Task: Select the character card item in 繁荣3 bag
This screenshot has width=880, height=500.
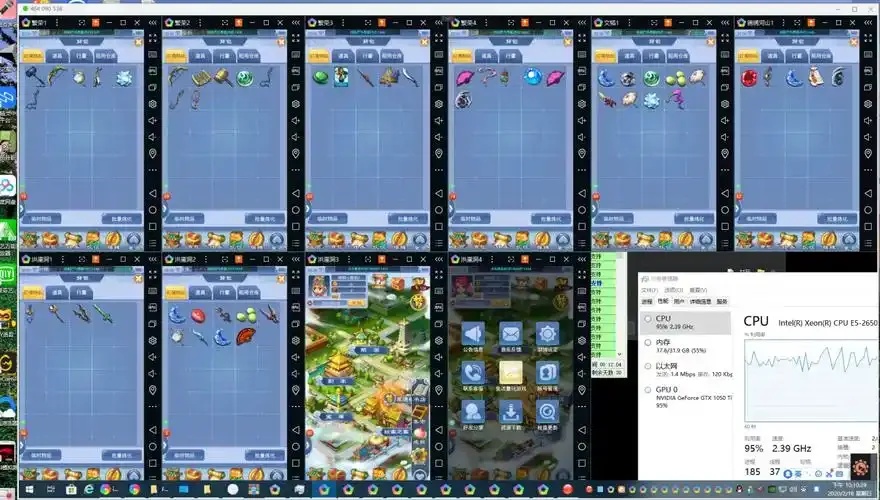Action: [x=341, y=77]
